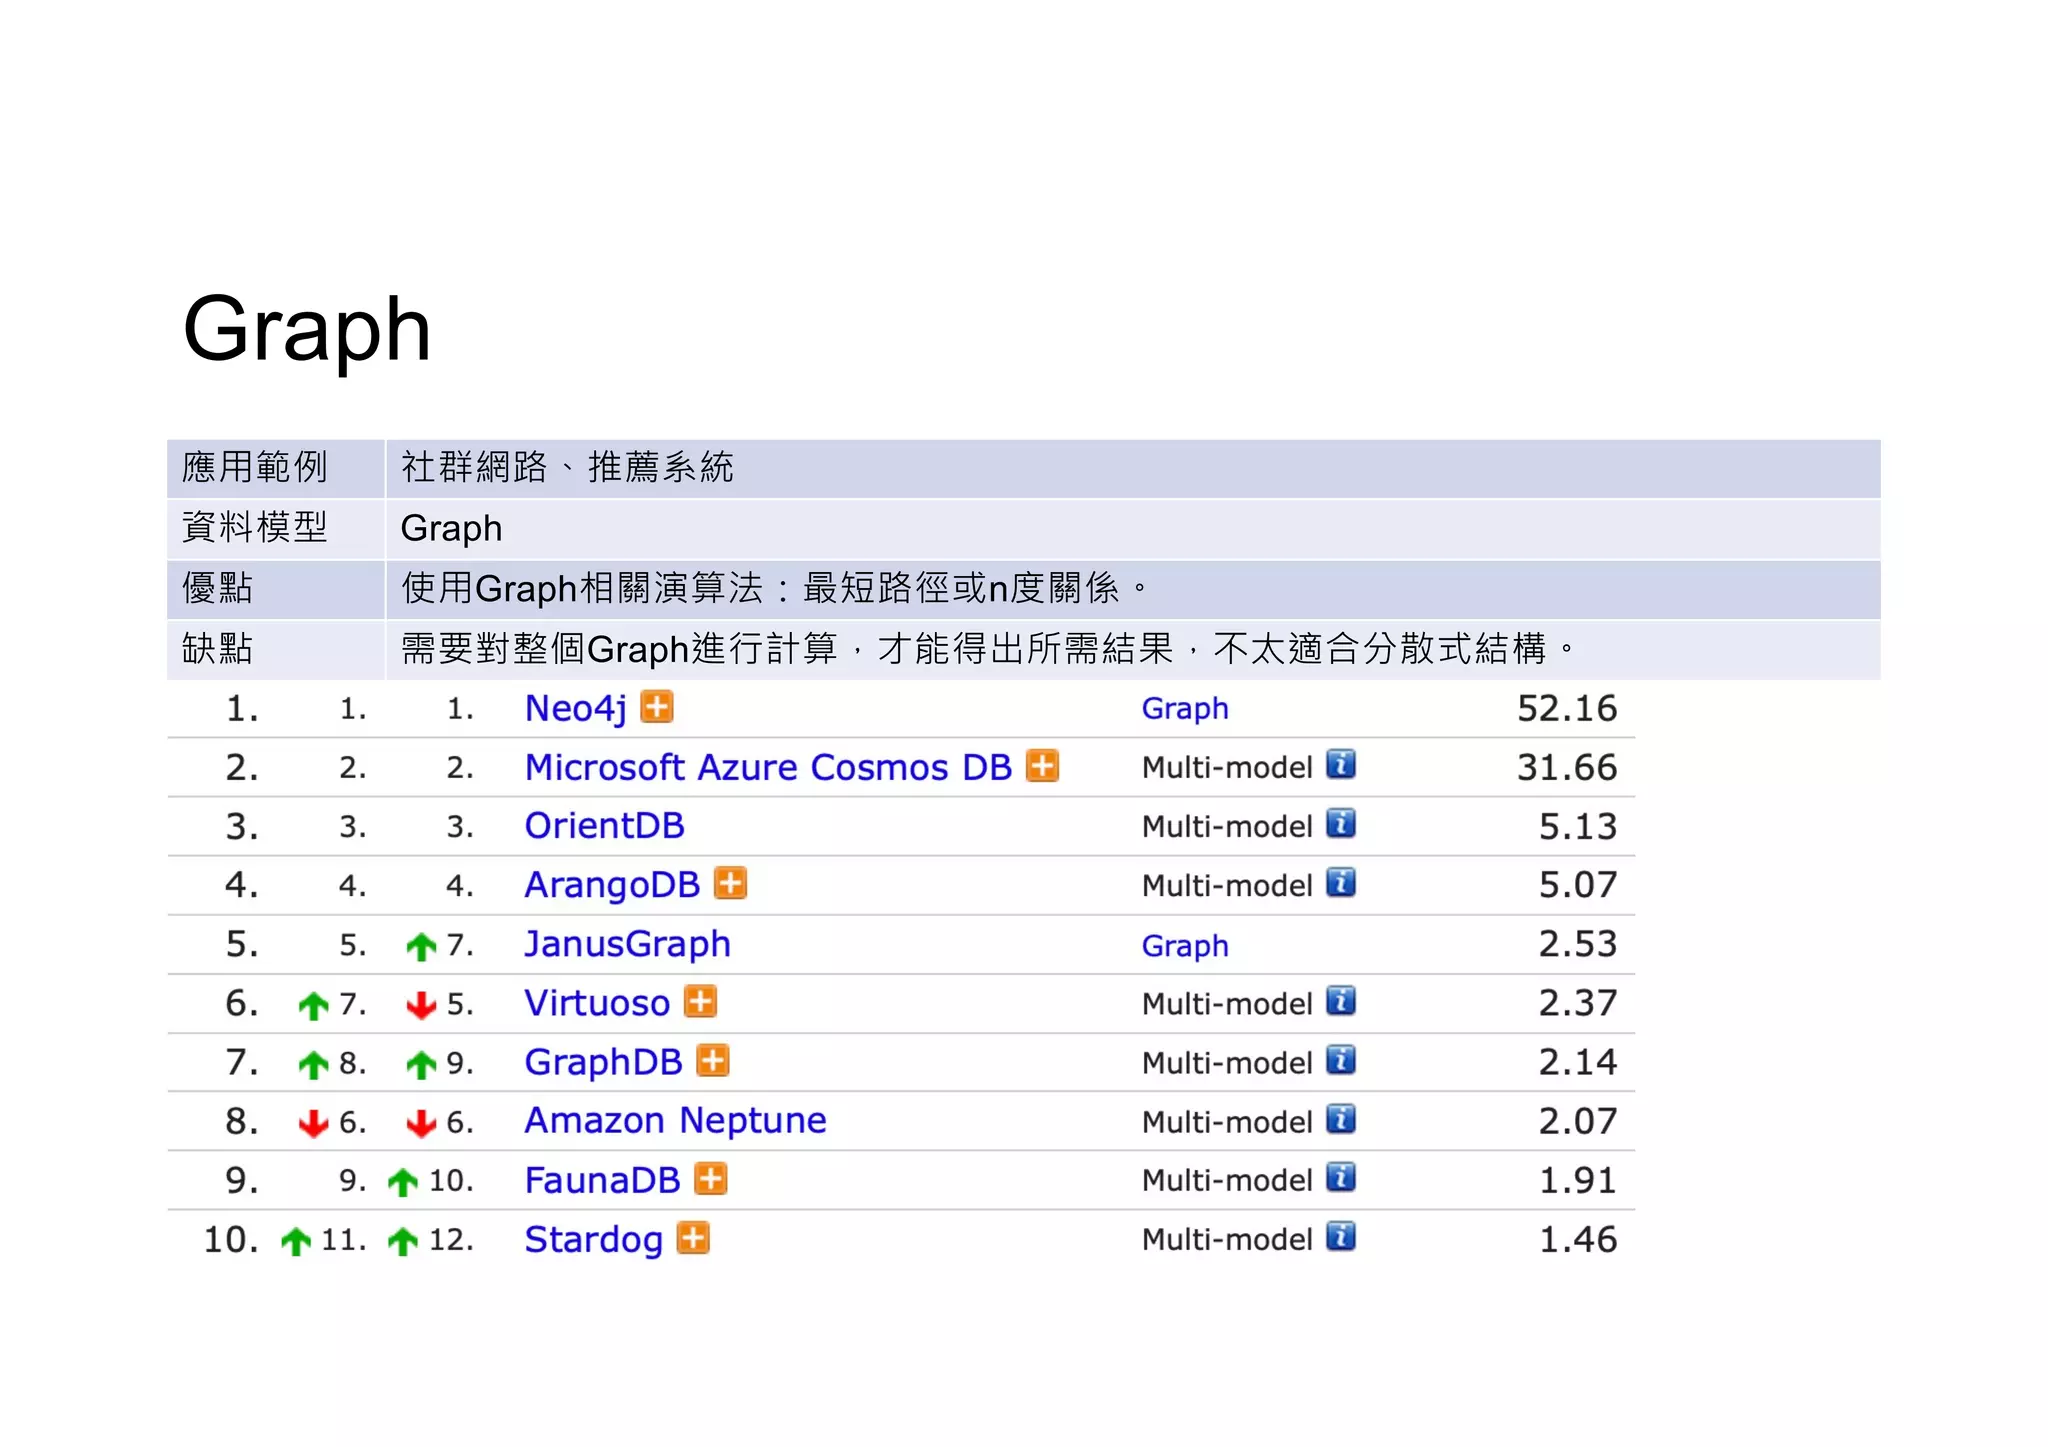Open info icon in ArangoDB row
Screen dimensions: 2048x1447
[1340, 883]
